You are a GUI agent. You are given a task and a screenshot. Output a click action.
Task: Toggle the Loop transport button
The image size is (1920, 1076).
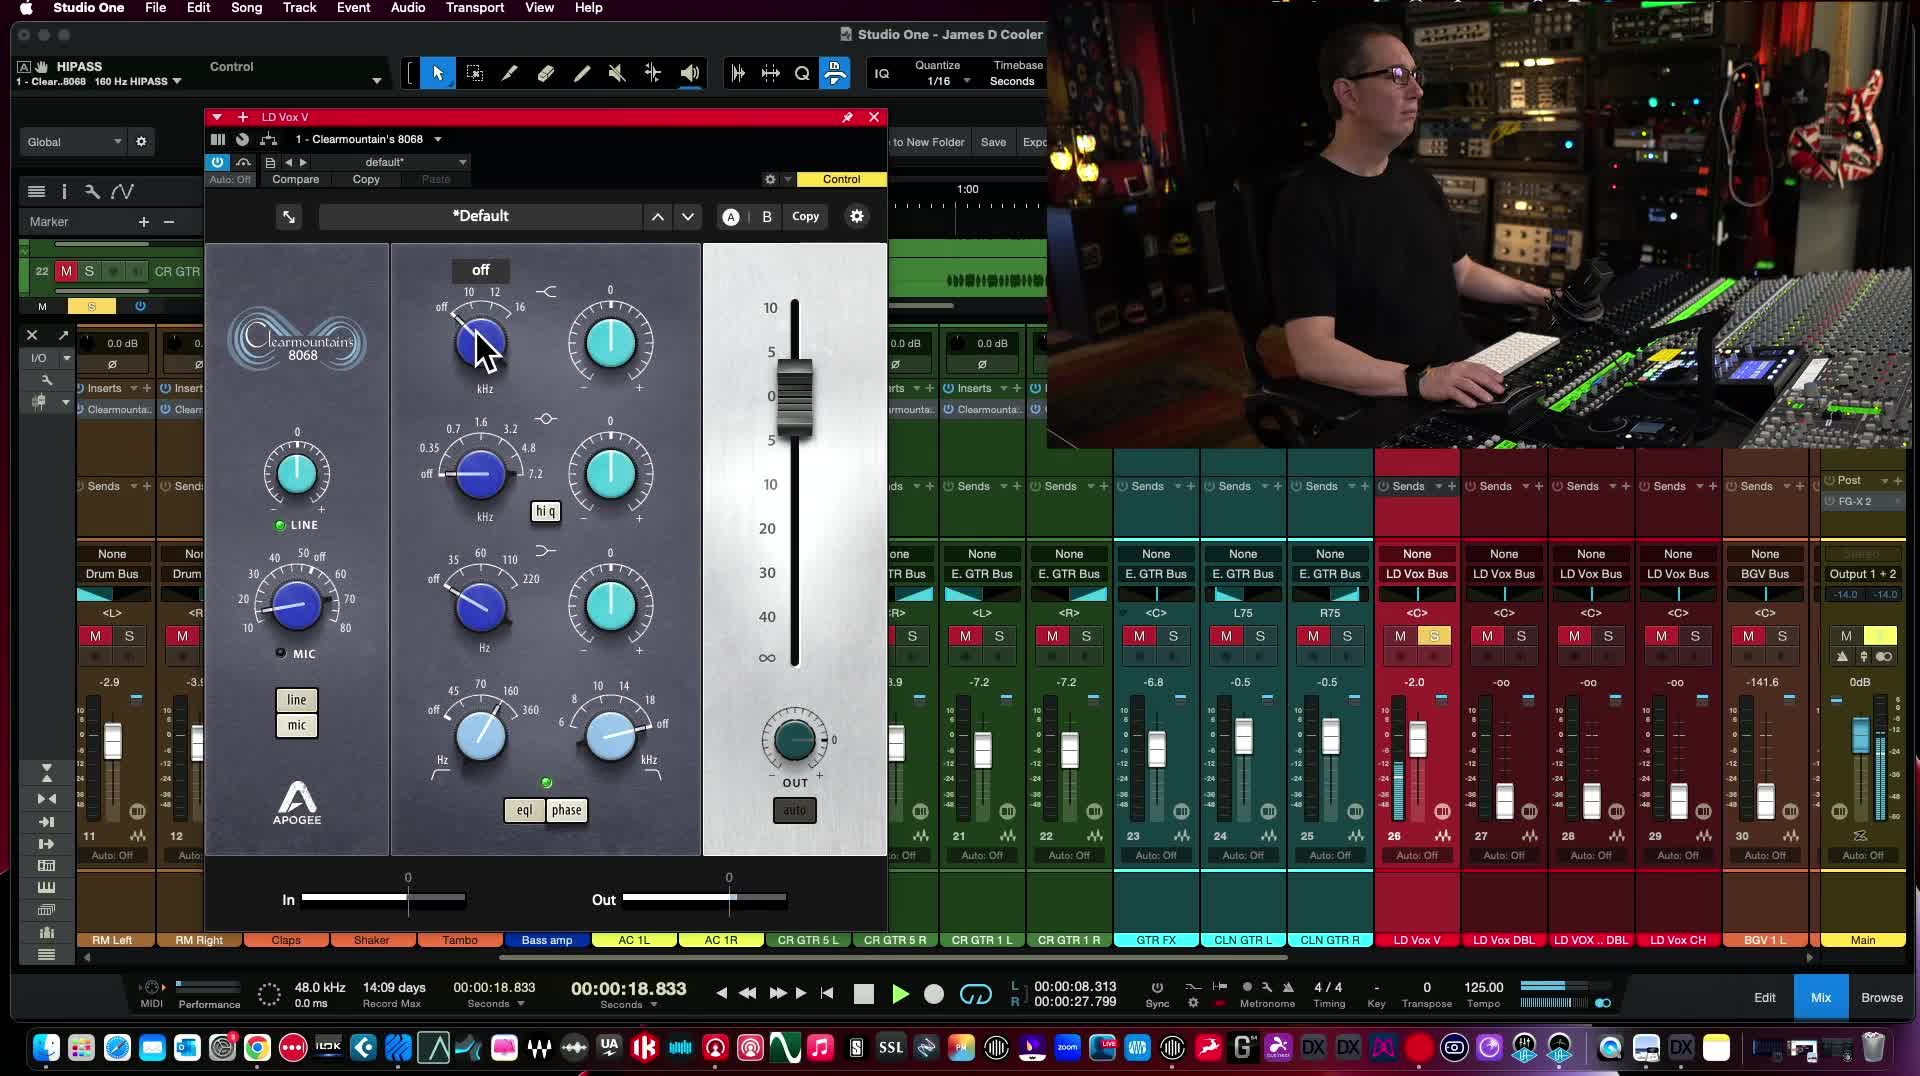[x=976, y=994]
